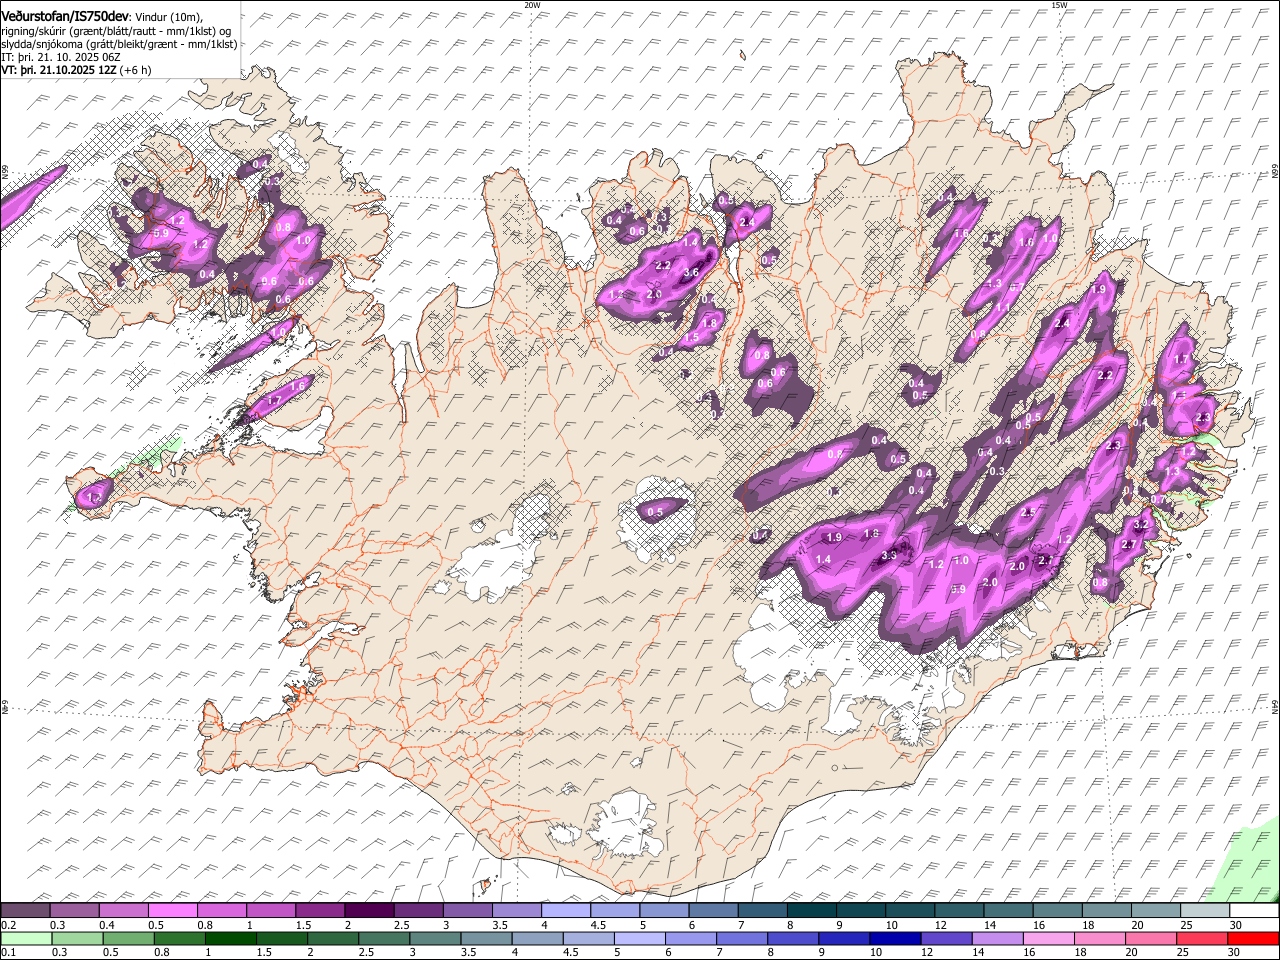The image size is (1280, 960).
Task: Select top legend swatch between 2 and 2.5
Action: pos(369,911)
